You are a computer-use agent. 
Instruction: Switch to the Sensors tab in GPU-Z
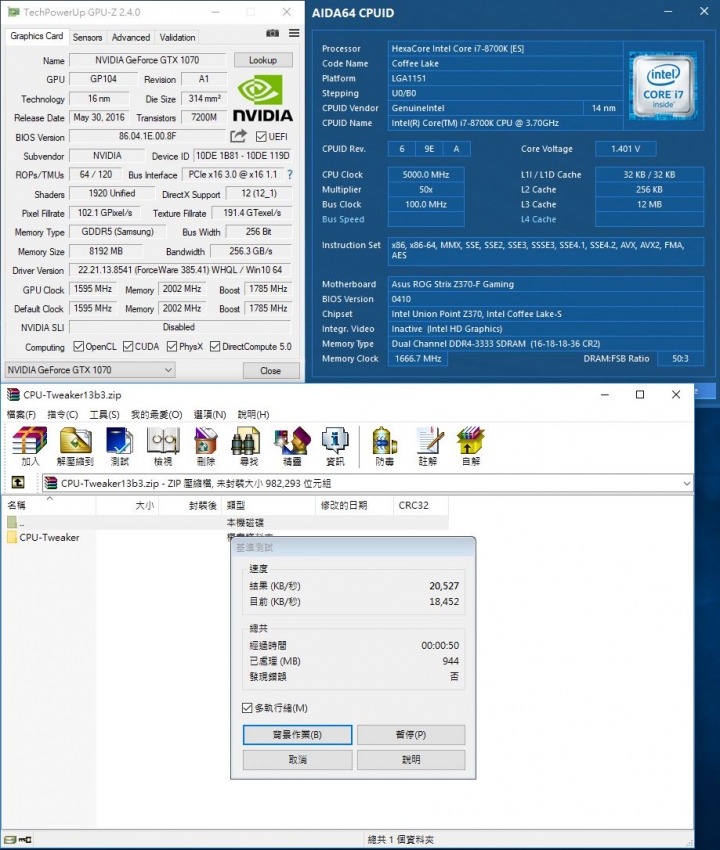pyautogui.click(x=87, y=37)
